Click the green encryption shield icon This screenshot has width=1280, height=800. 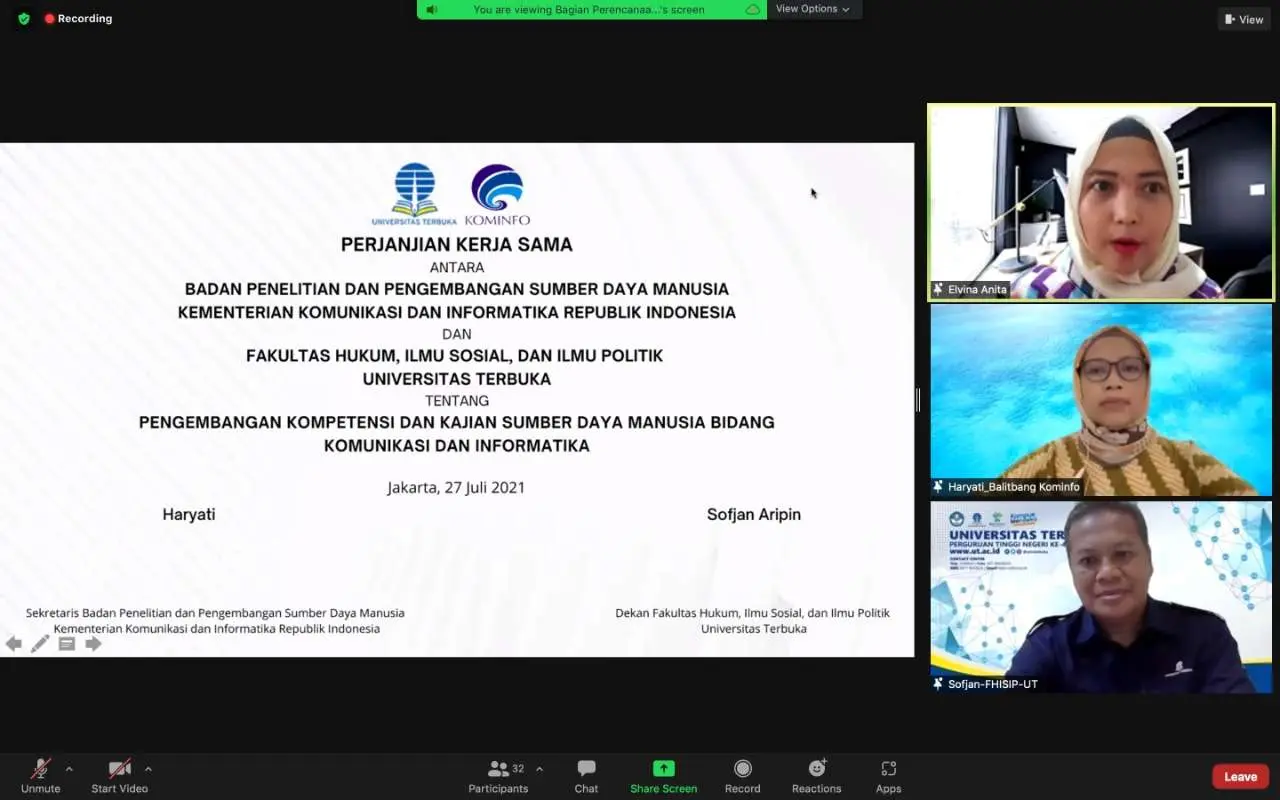click(x=24, y=18)
